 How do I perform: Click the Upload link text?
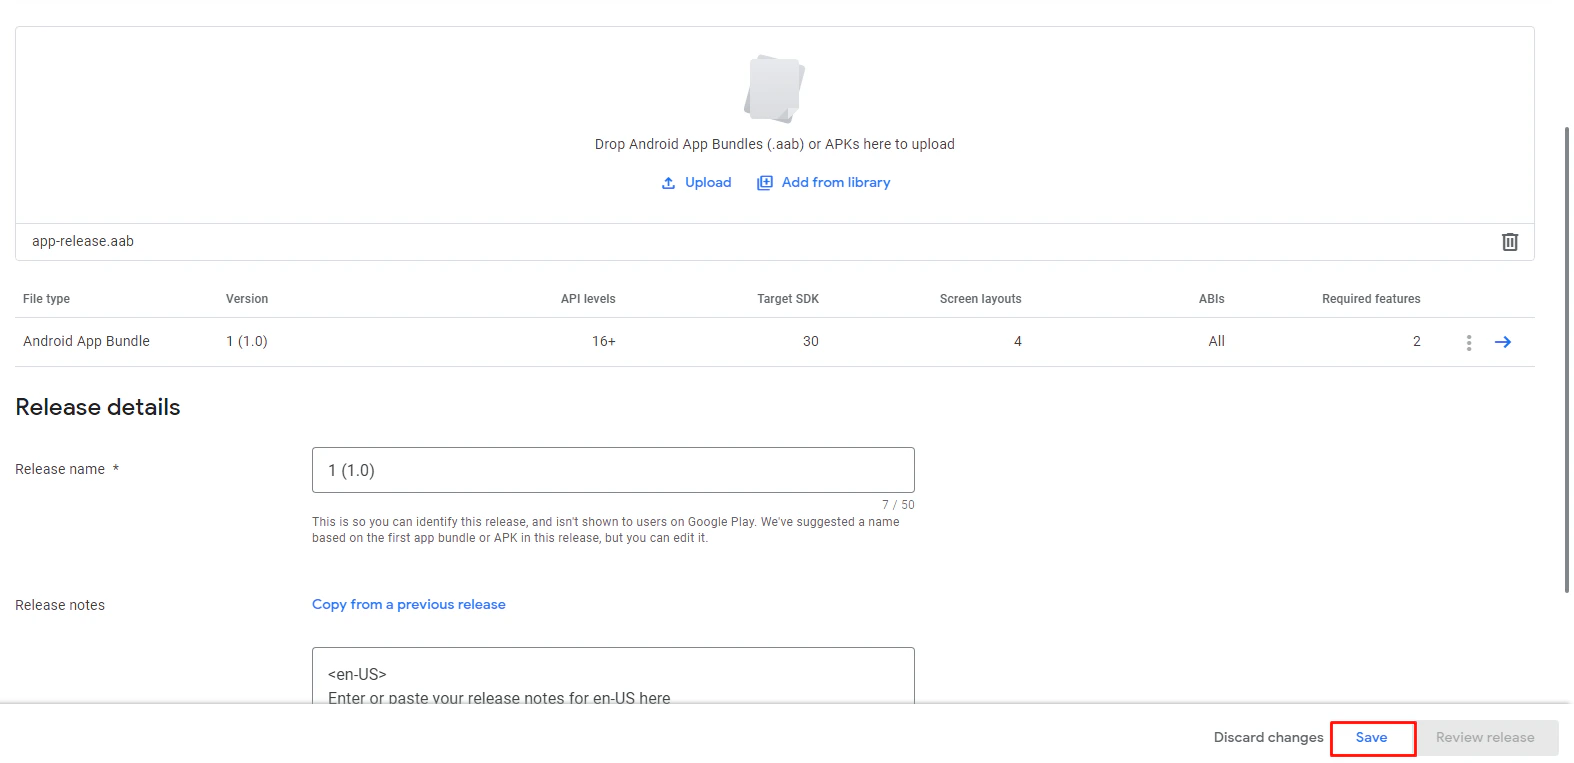tap(708, 182)
